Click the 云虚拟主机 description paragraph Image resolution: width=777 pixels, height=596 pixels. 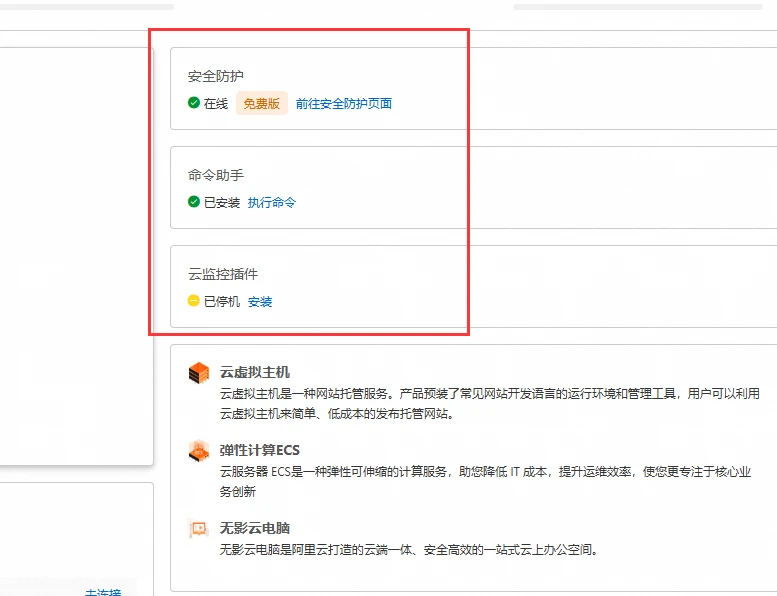490,403
